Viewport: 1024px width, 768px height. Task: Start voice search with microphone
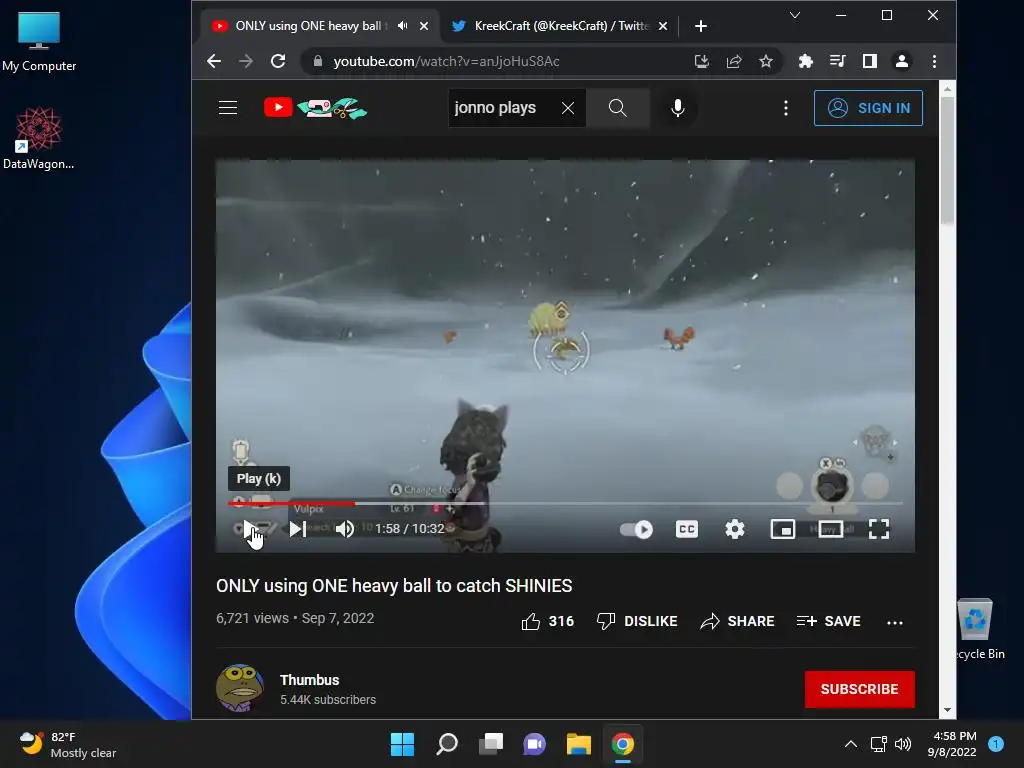pos(678,108)
